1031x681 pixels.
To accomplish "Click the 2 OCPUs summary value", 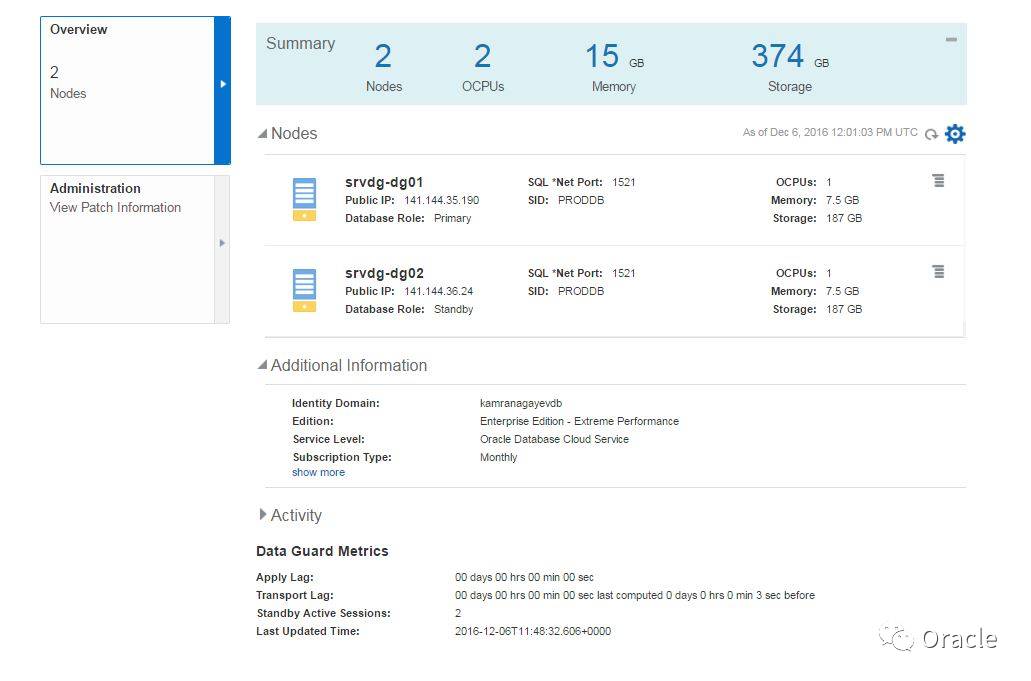I will [483, 57].
